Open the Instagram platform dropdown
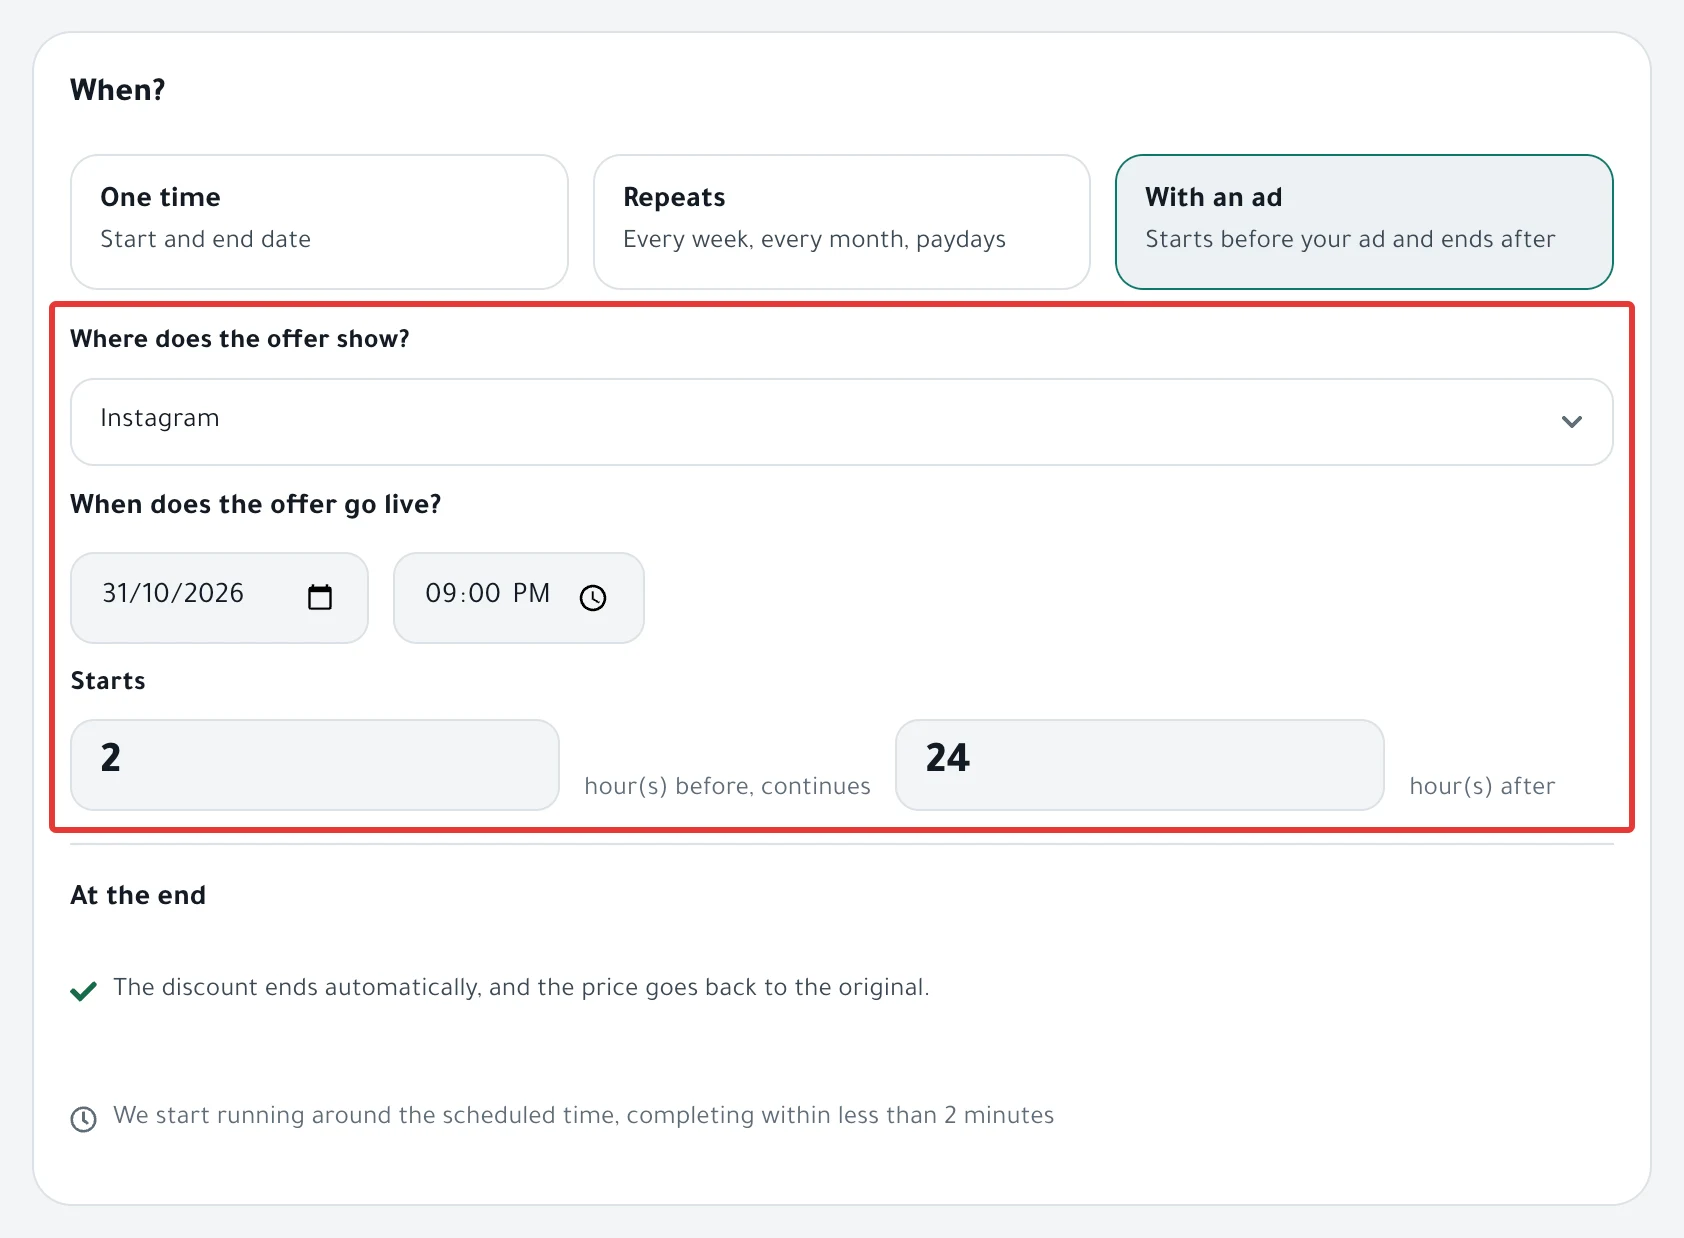 click(x=841, y=422)
